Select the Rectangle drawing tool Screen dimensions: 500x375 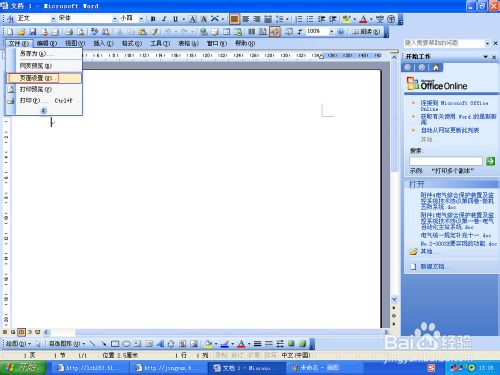115,343
